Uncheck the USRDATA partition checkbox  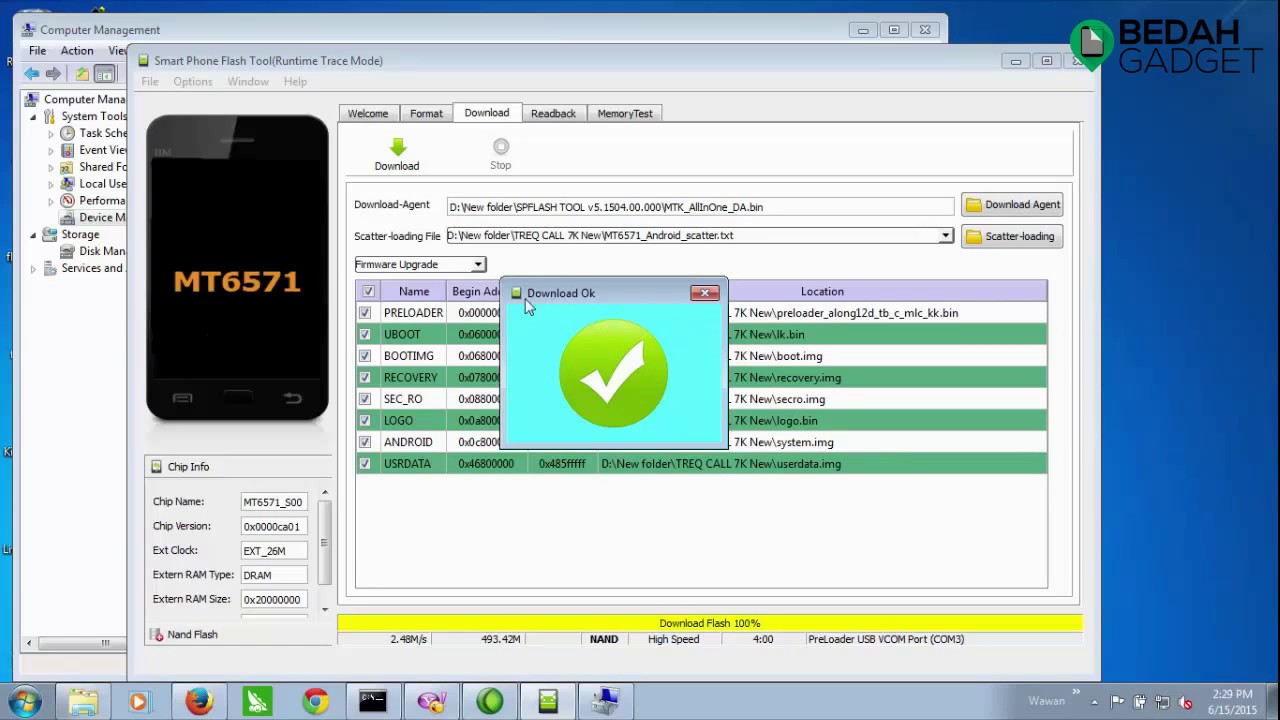click(365, 463)
